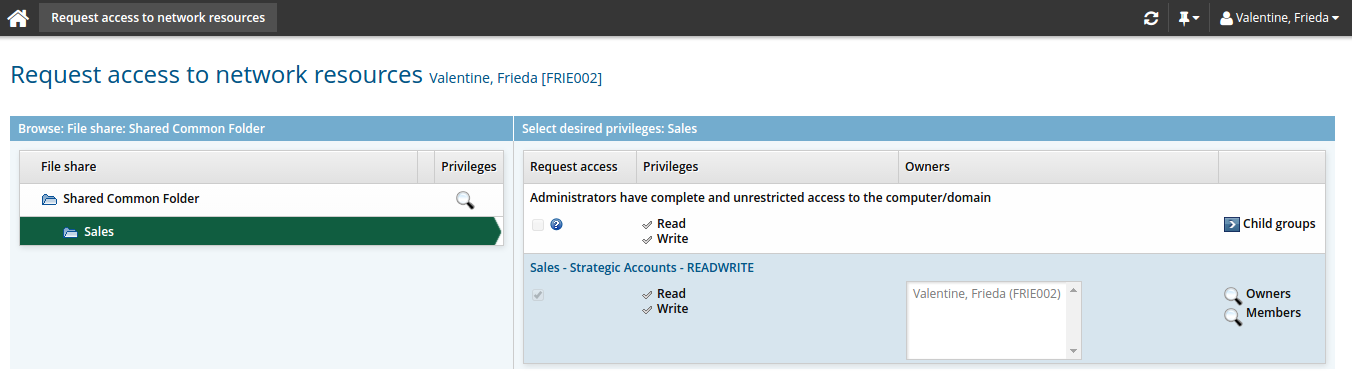Select the Sales folder tree item
Image resolution: width=1352 pixels, height=376 pixels.
click(259, 232)
